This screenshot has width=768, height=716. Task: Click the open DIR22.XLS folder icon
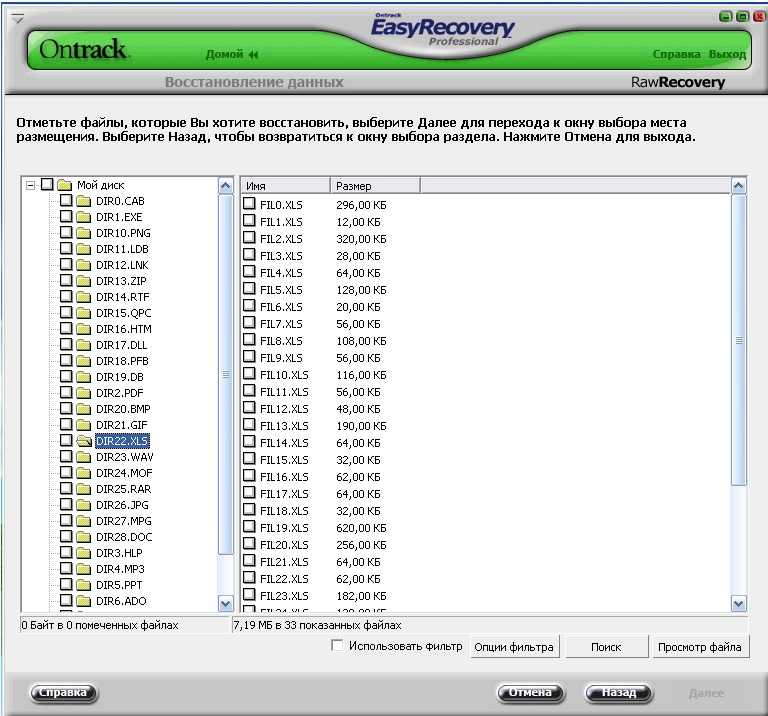84,441
